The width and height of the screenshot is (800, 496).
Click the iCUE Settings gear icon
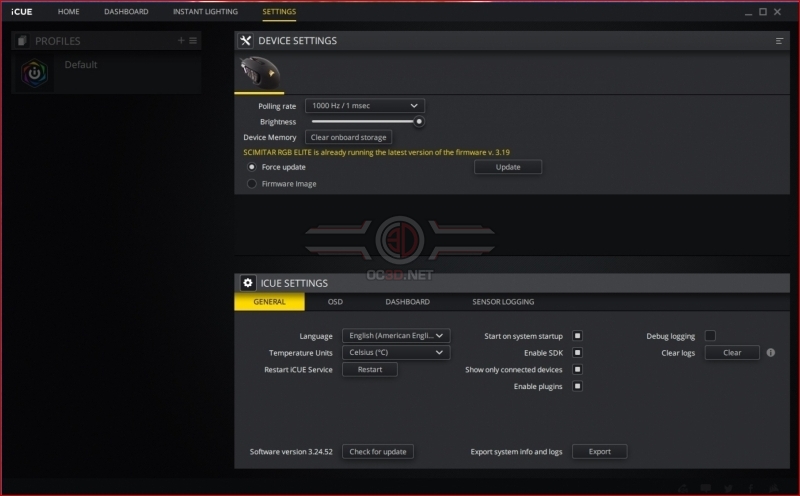pos(247,283)
